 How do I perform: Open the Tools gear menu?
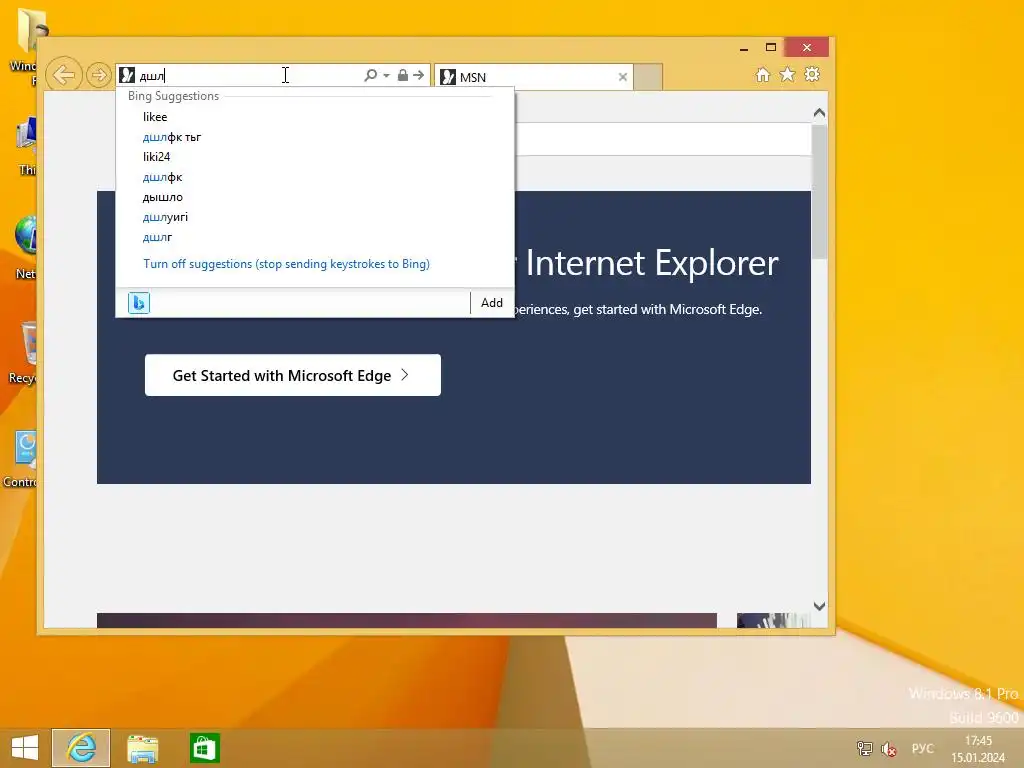click(812, 75)
